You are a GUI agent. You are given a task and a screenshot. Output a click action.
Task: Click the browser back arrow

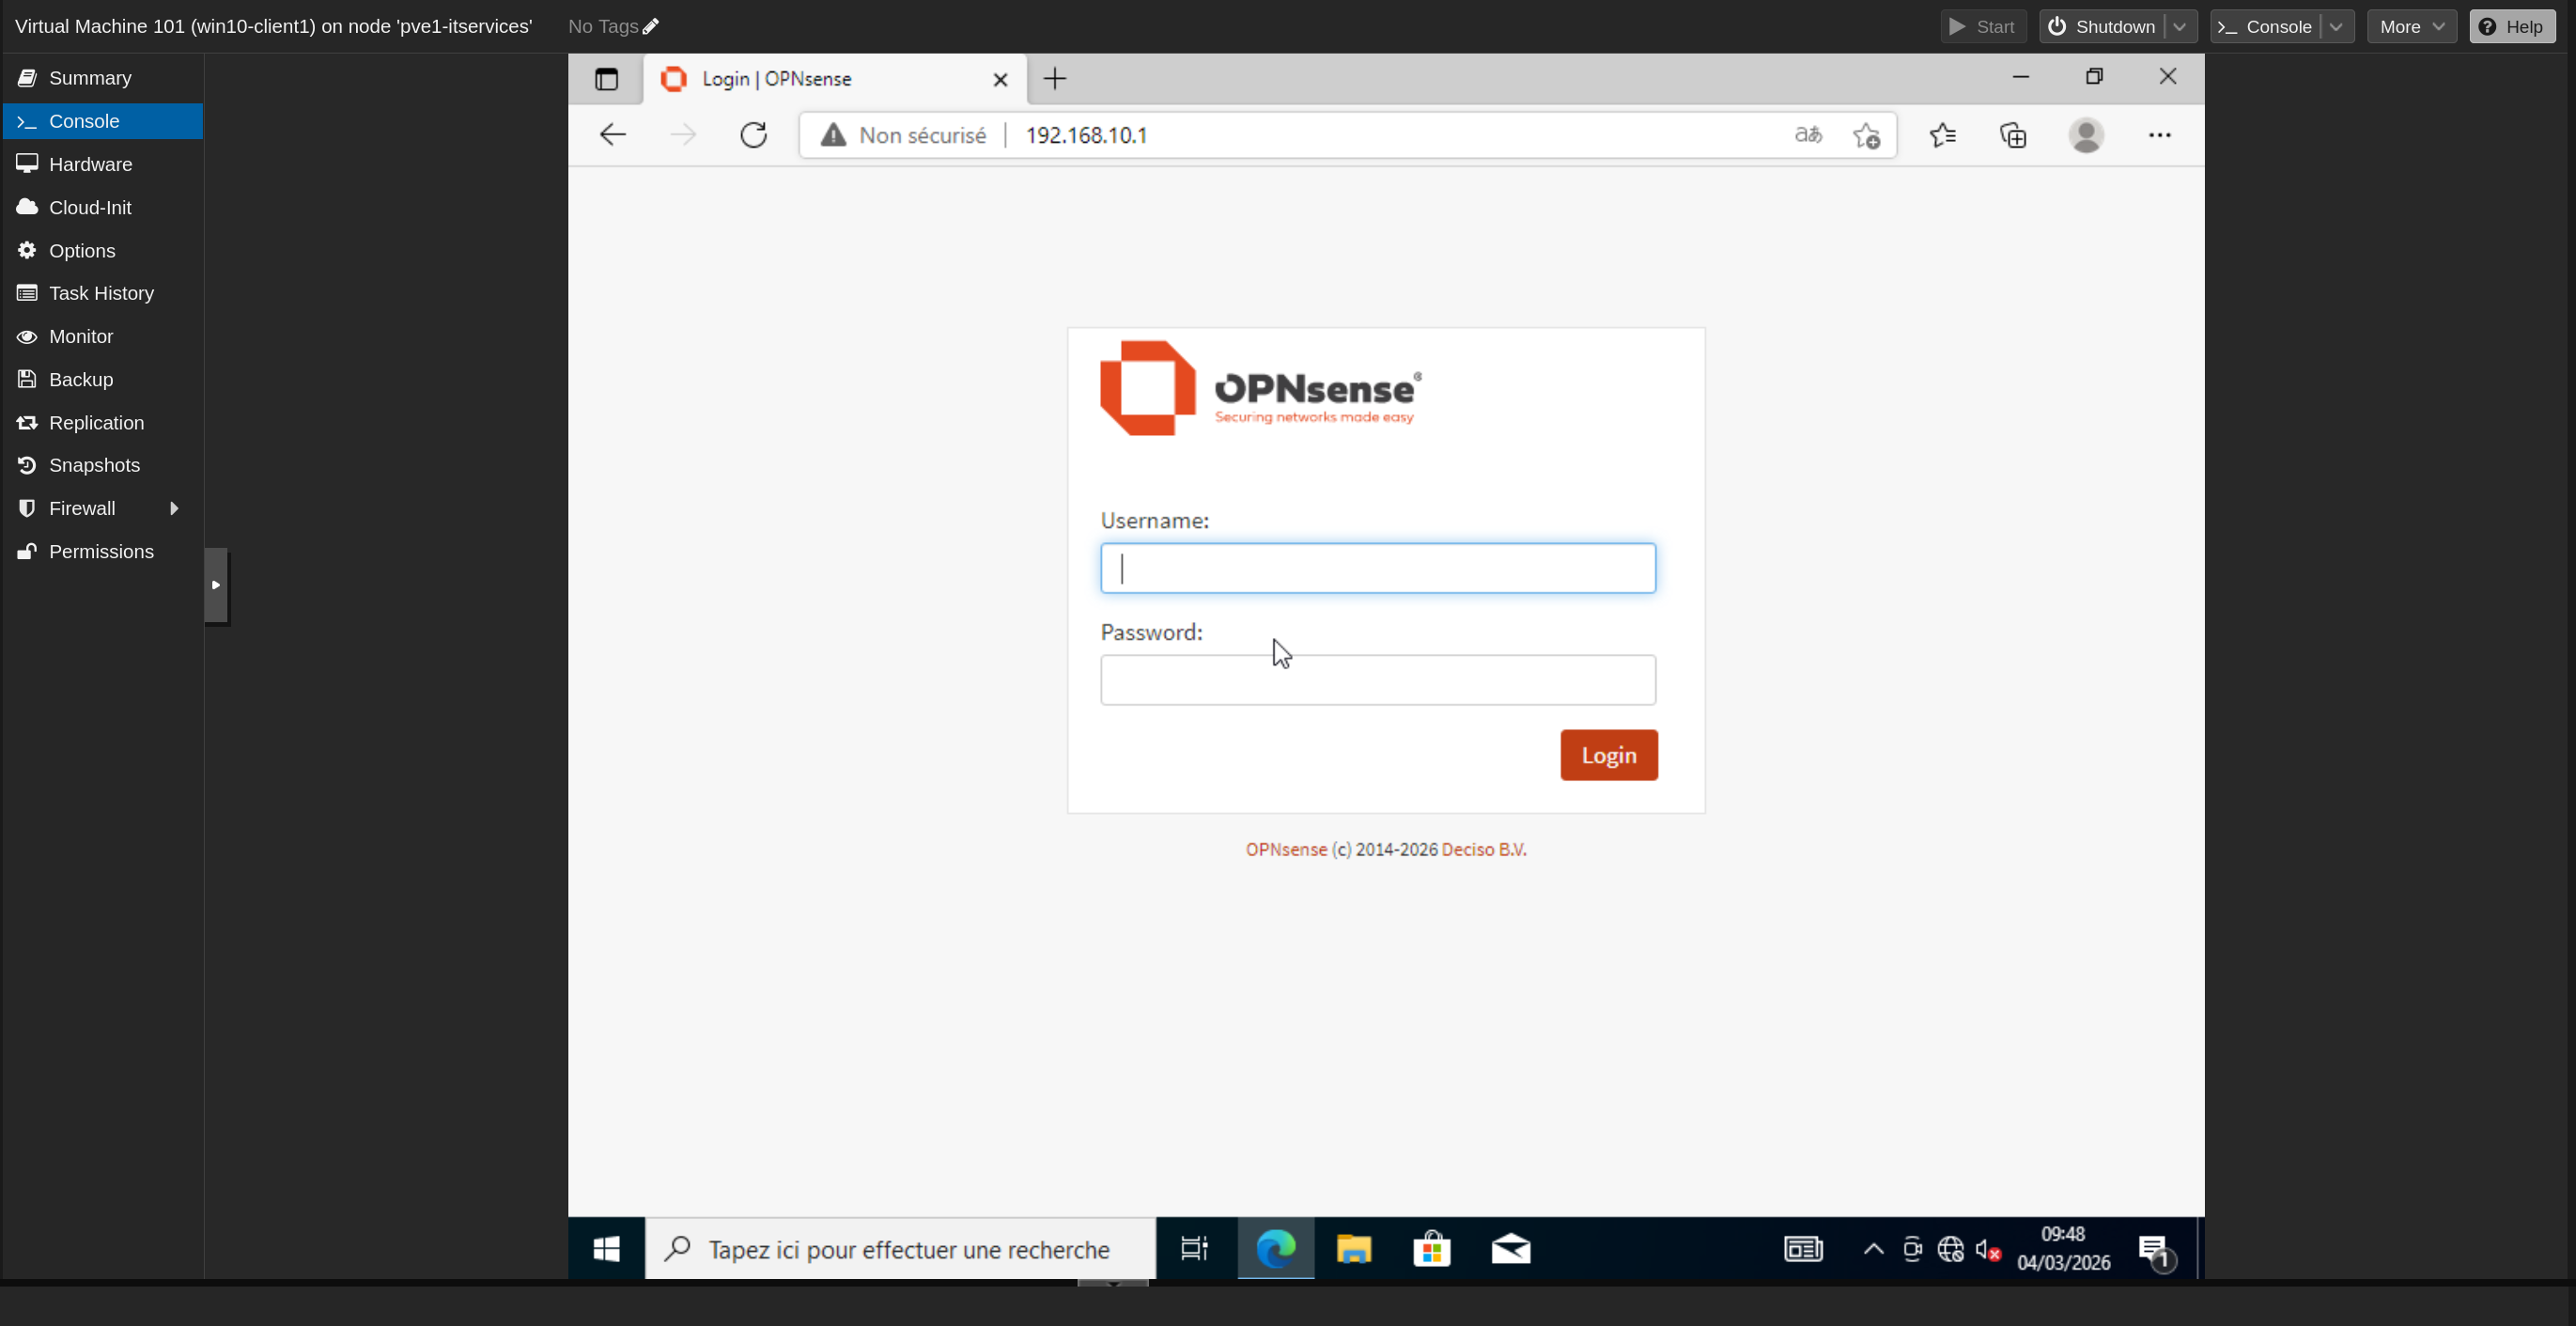612,135
